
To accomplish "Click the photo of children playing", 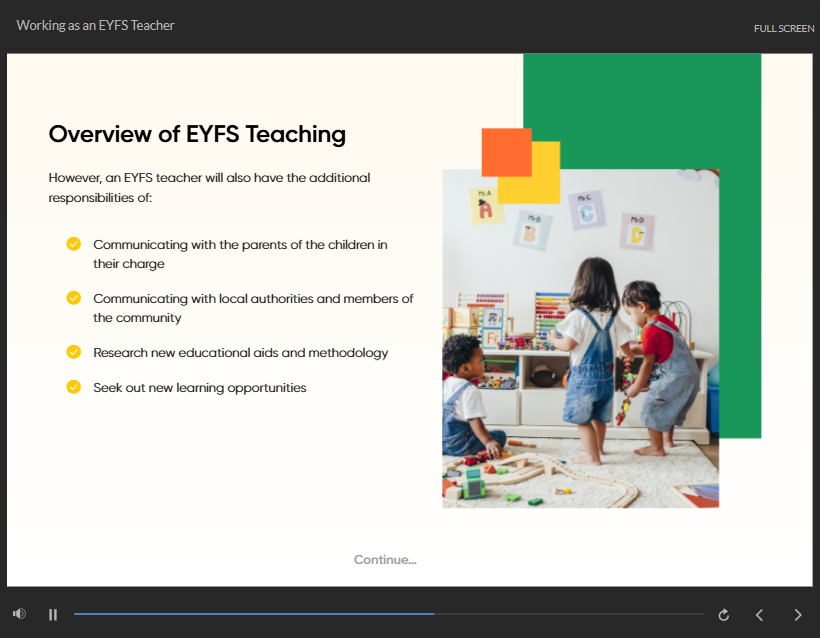I will 580,360.
